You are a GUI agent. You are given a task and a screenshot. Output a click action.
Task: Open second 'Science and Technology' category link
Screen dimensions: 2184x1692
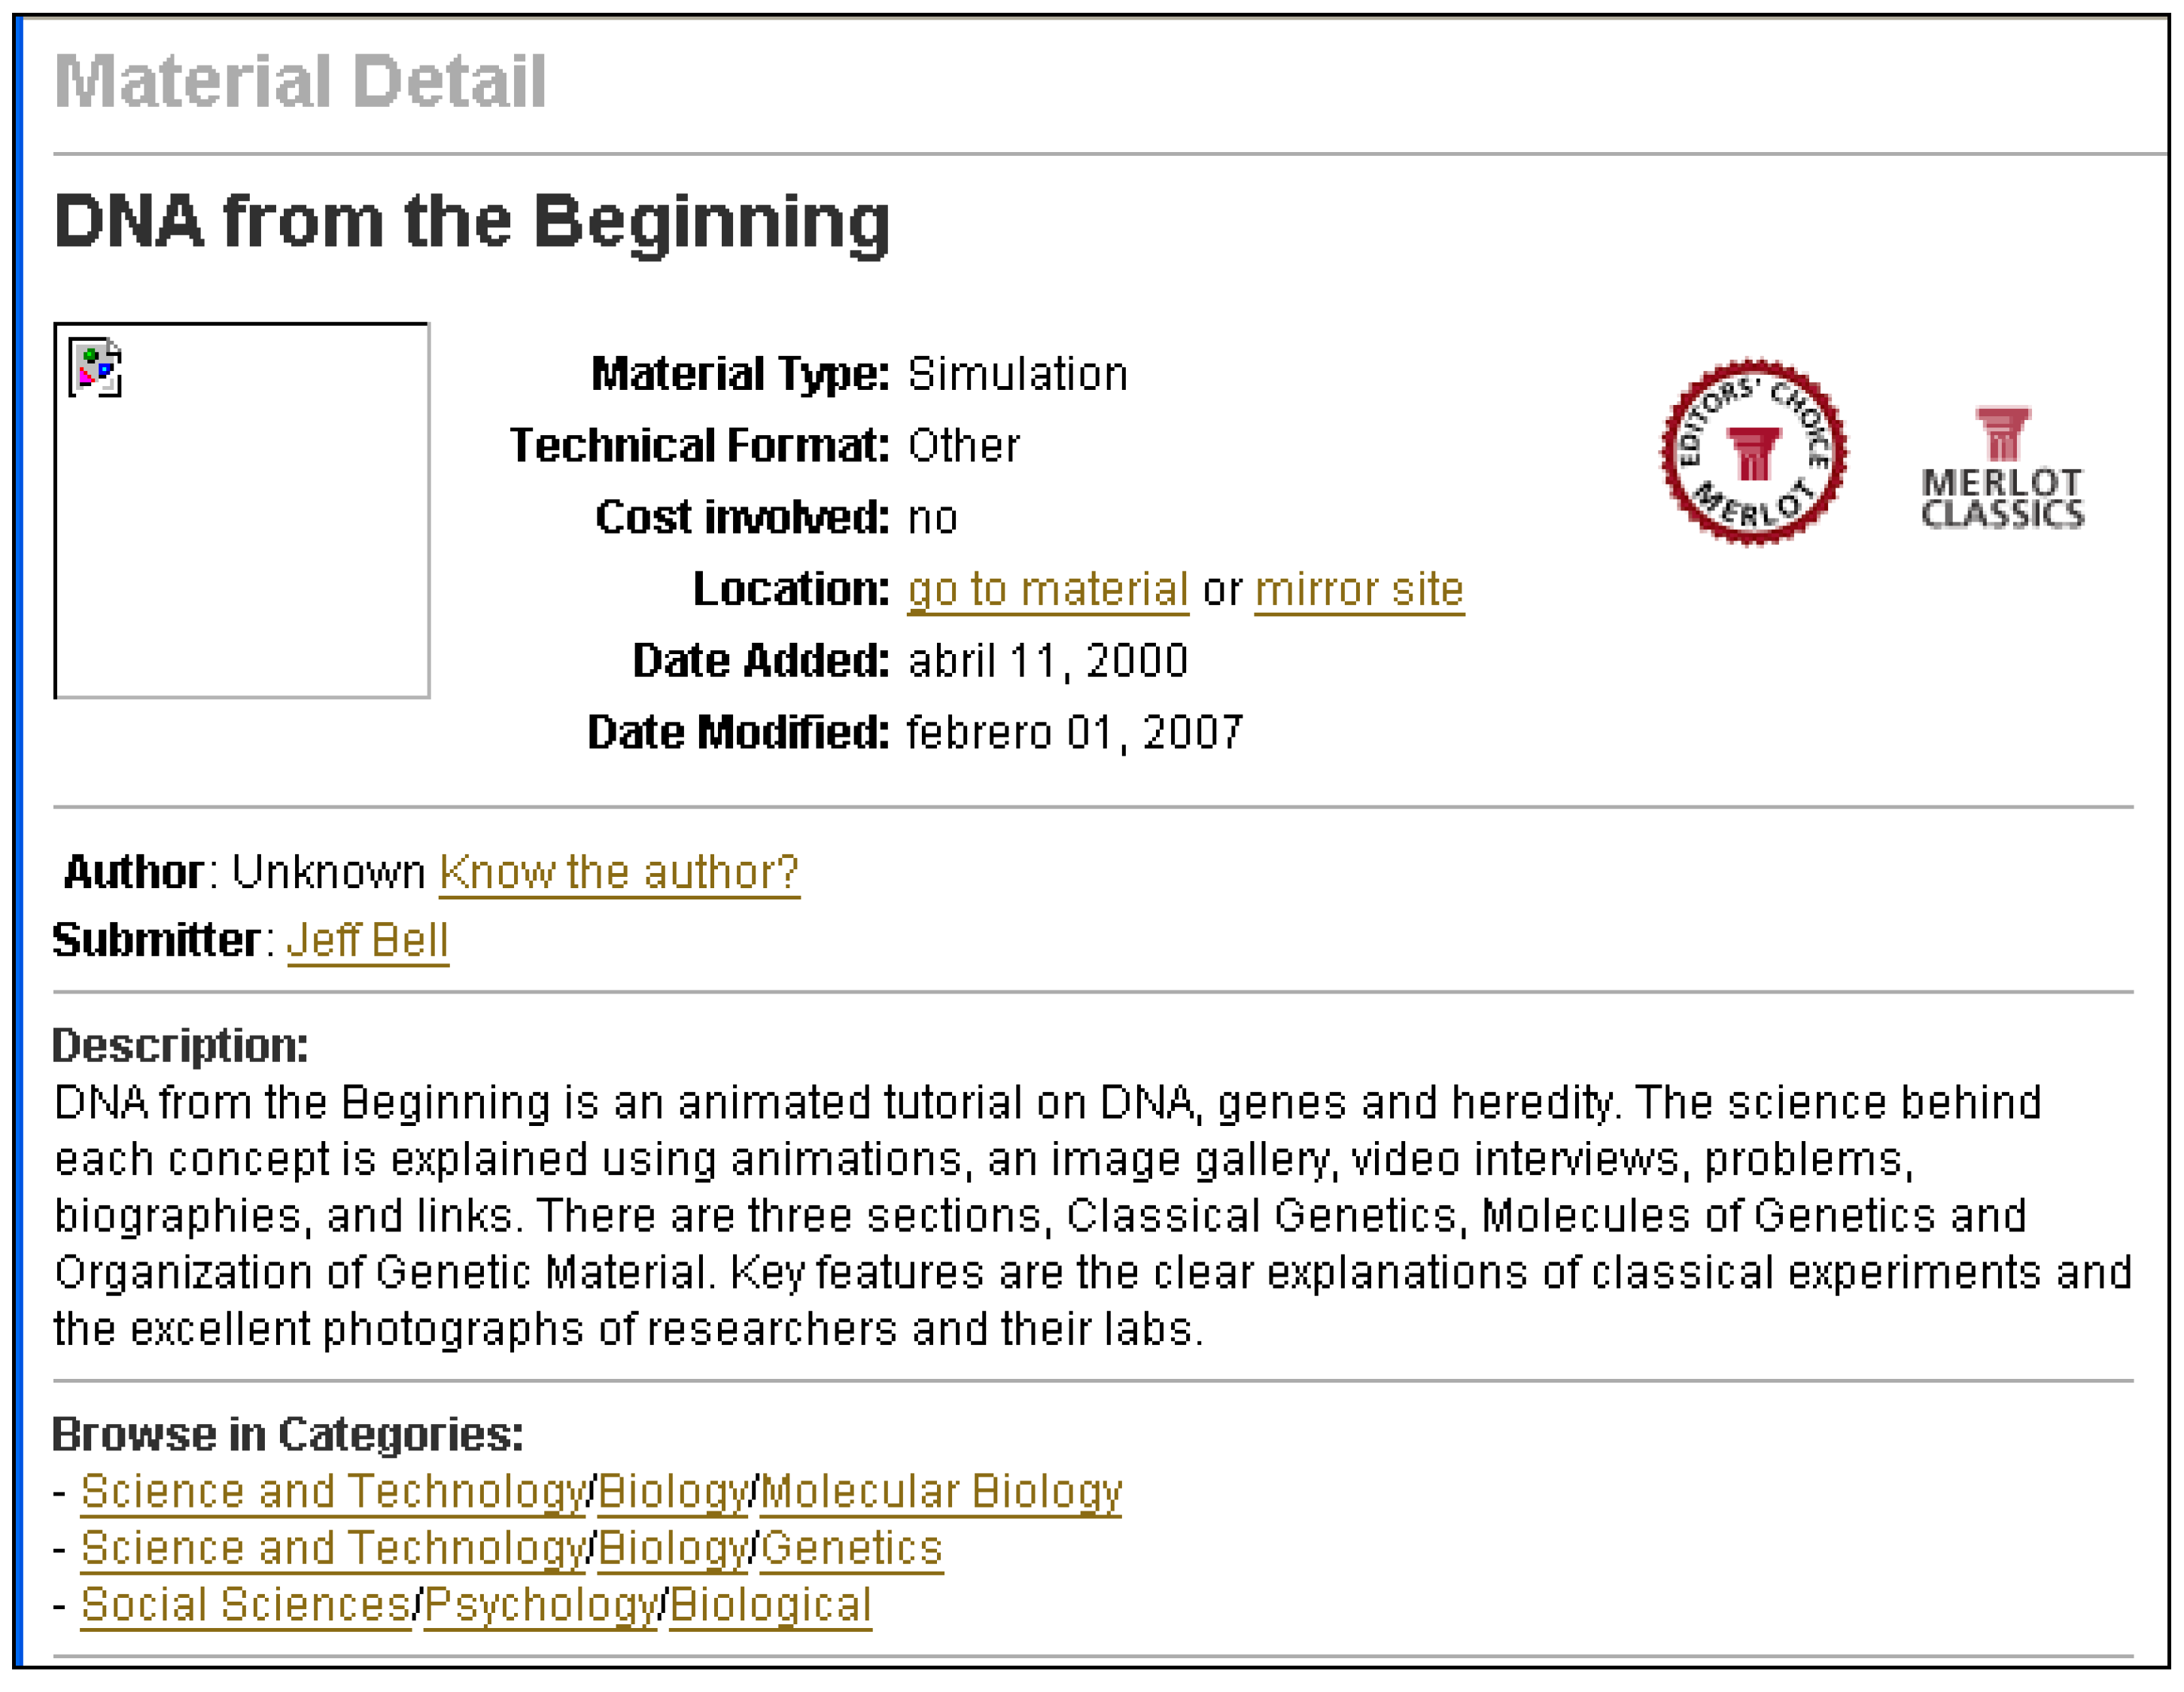pyautogui.click(x=334, y=1548)
